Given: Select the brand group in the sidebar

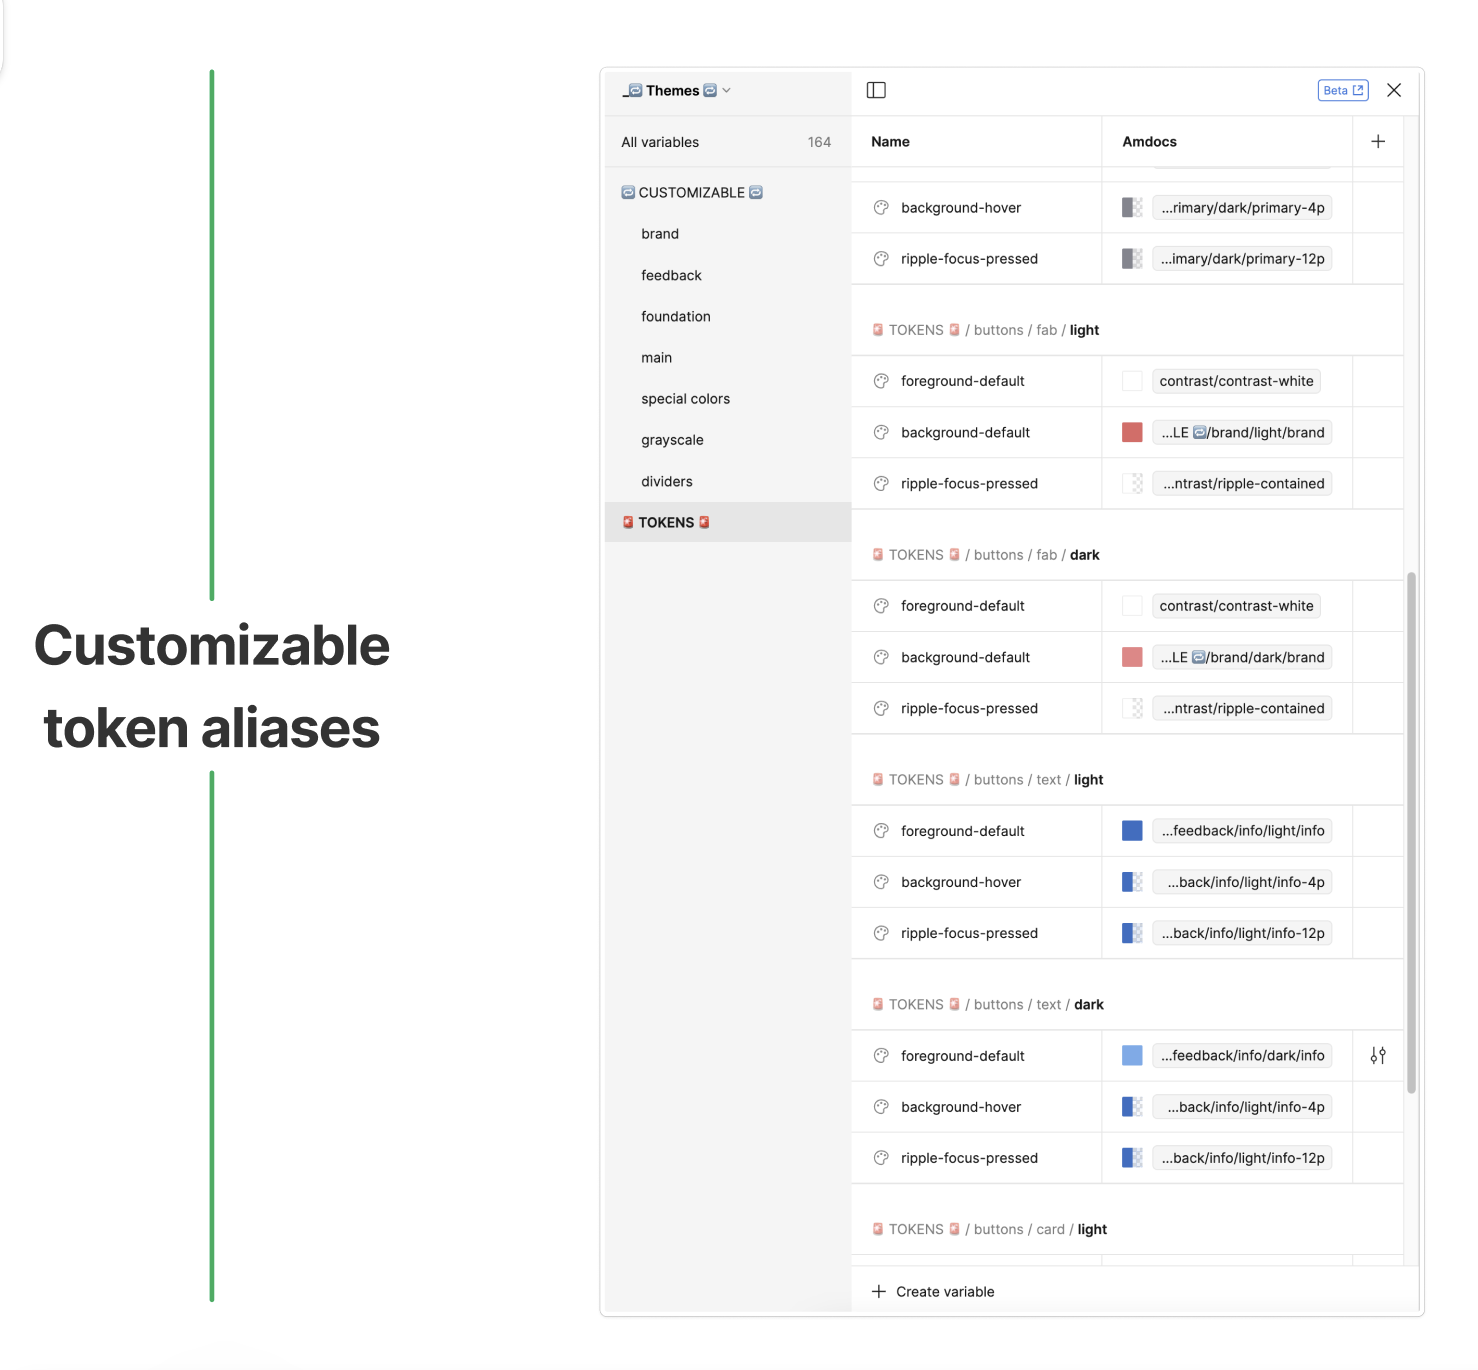Looking at the screenshot, I should point(660,234).
